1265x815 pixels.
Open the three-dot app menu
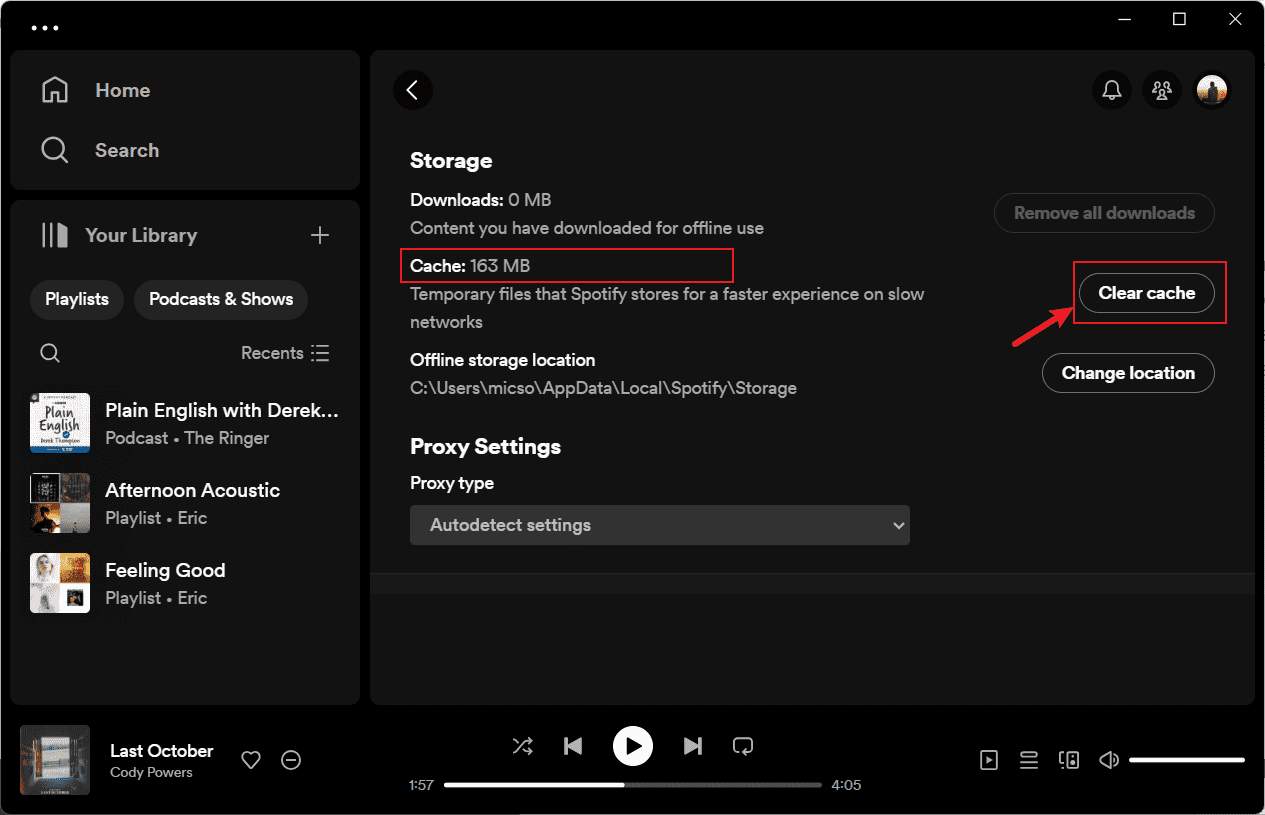click(45, 27)
